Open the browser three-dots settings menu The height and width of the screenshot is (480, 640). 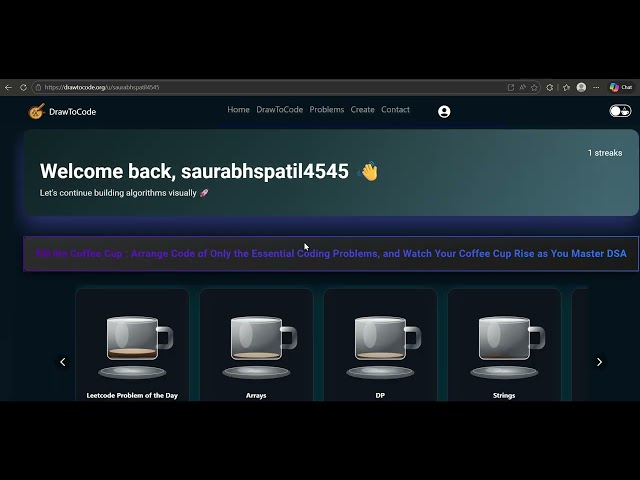click(x=596, y=87)
